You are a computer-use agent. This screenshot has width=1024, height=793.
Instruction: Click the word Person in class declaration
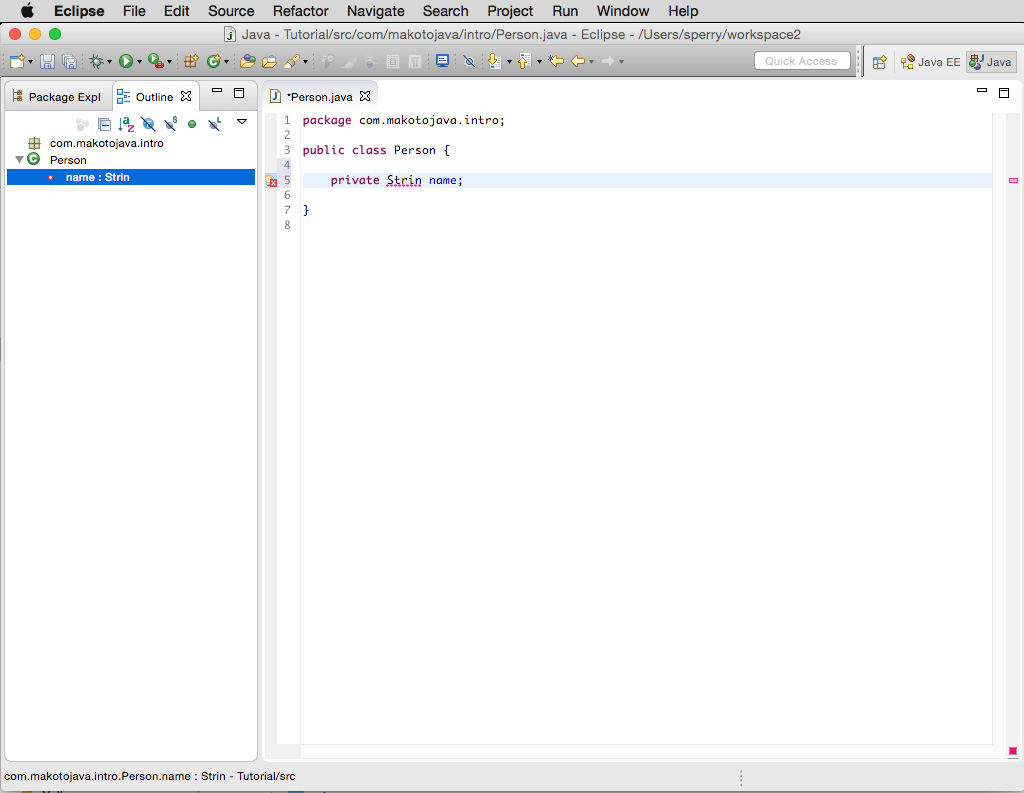(x=414, y=150)
